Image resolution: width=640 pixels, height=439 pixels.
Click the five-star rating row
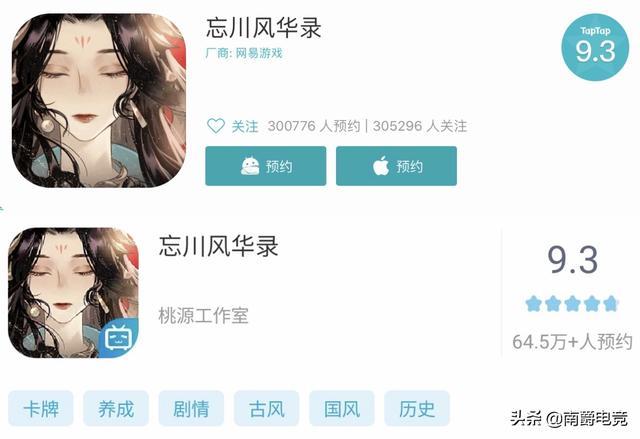pyautogui.click(x=572, y=304)
